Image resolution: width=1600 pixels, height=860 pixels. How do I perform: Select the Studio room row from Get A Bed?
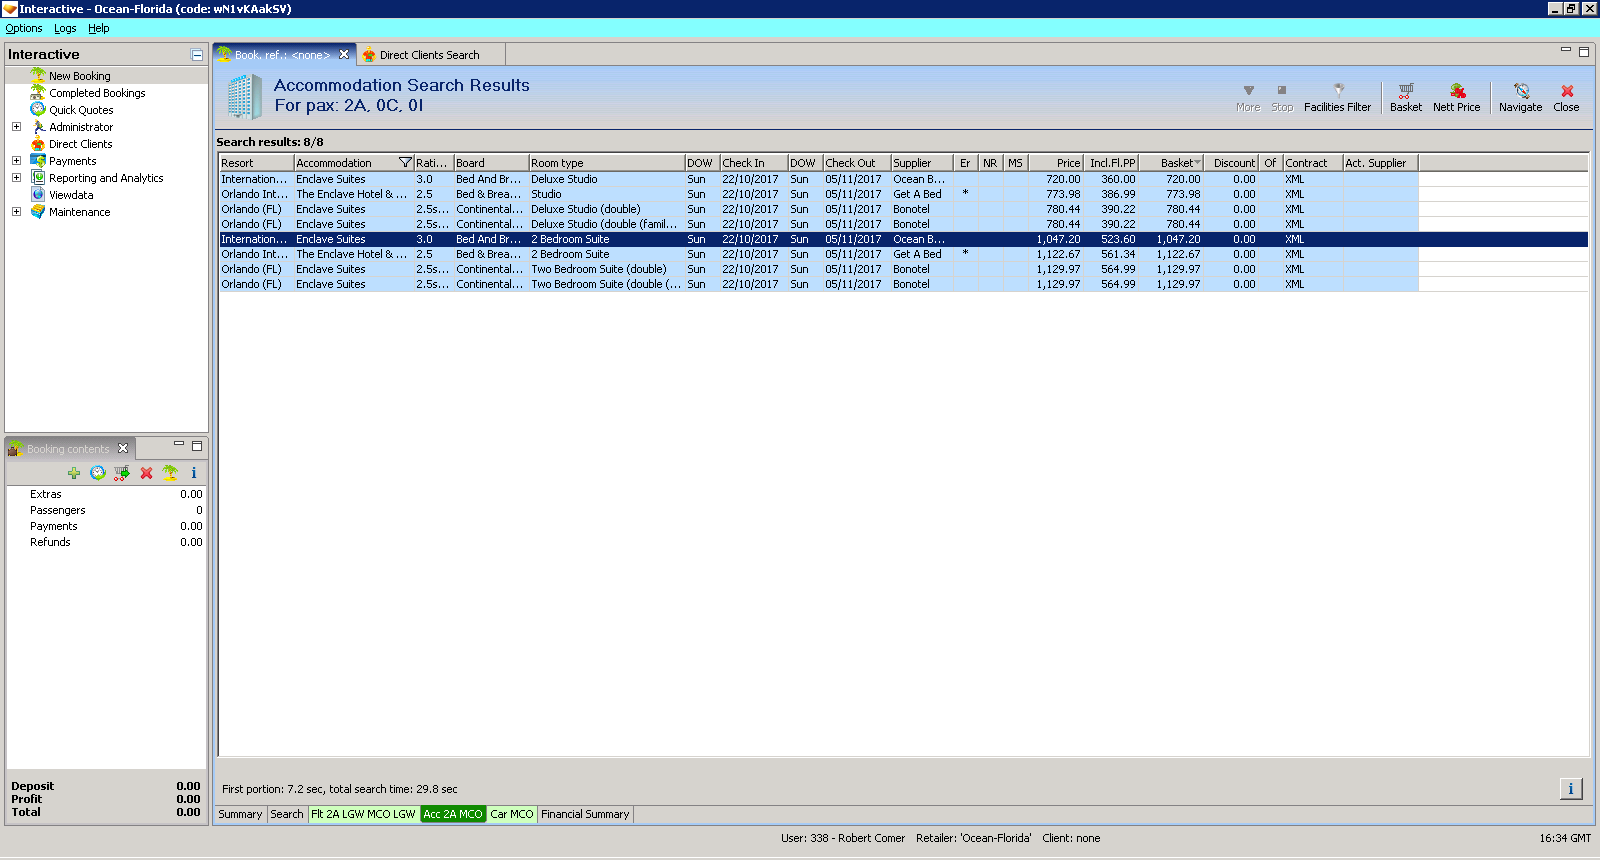click(x=818, y=194)
